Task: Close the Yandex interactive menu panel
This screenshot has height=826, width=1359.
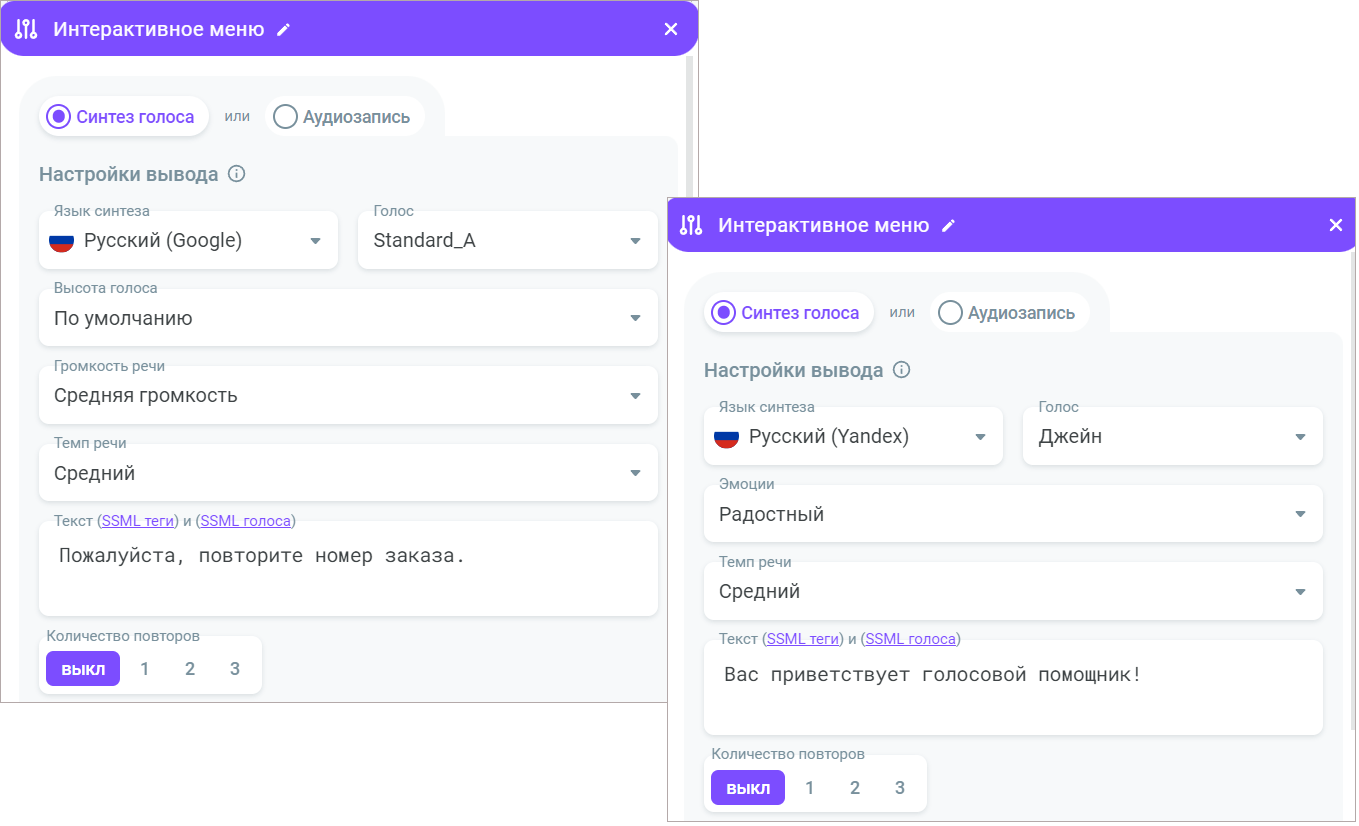Action: [1336, 225]
